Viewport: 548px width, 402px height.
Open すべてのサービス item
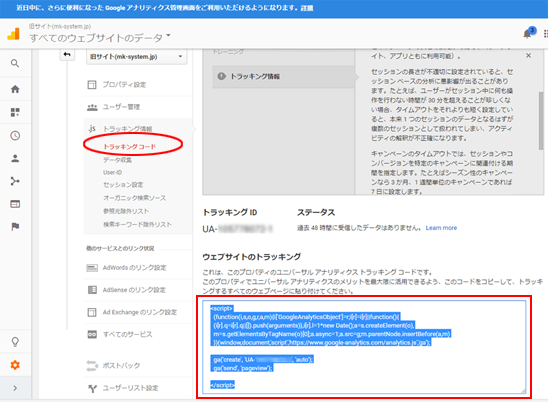coord(128,335)
